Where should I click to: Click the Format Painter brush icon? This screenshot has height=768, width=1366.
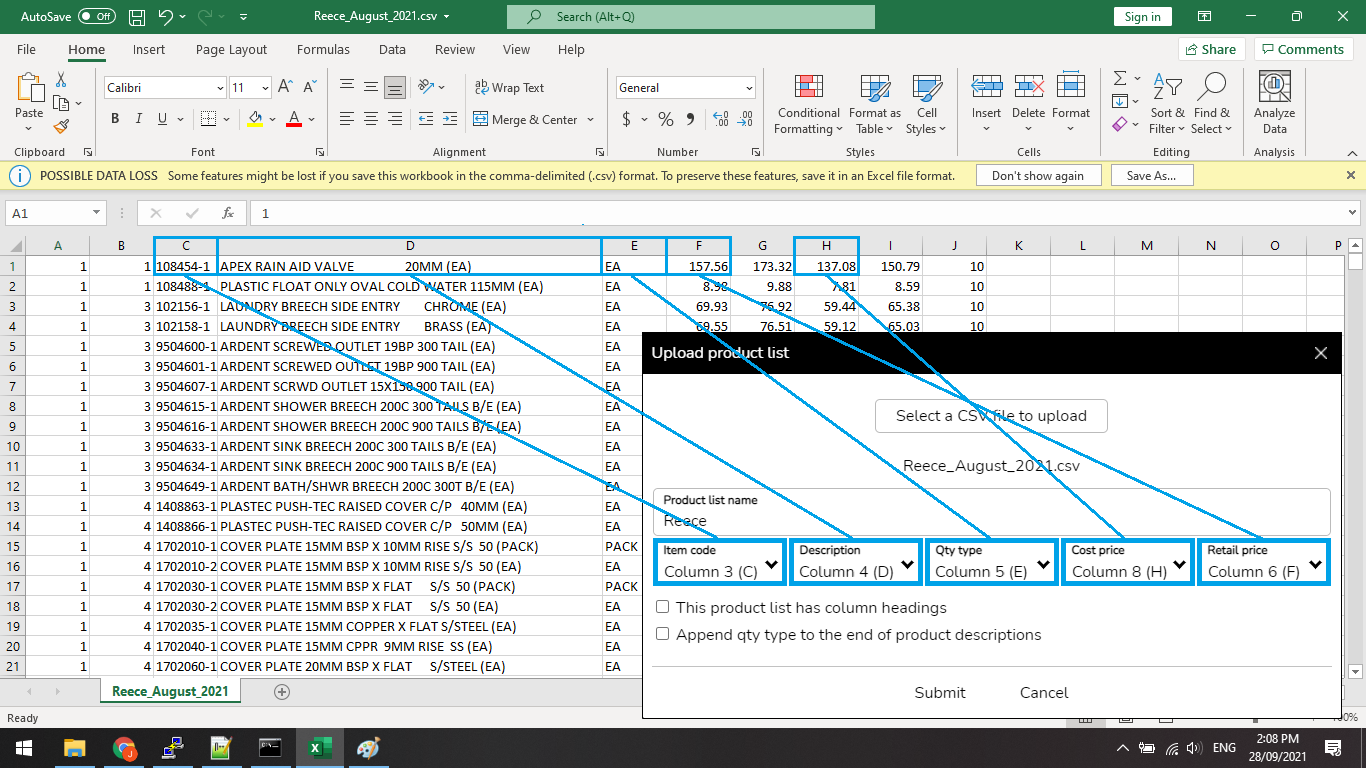click(x=61, y=127)
